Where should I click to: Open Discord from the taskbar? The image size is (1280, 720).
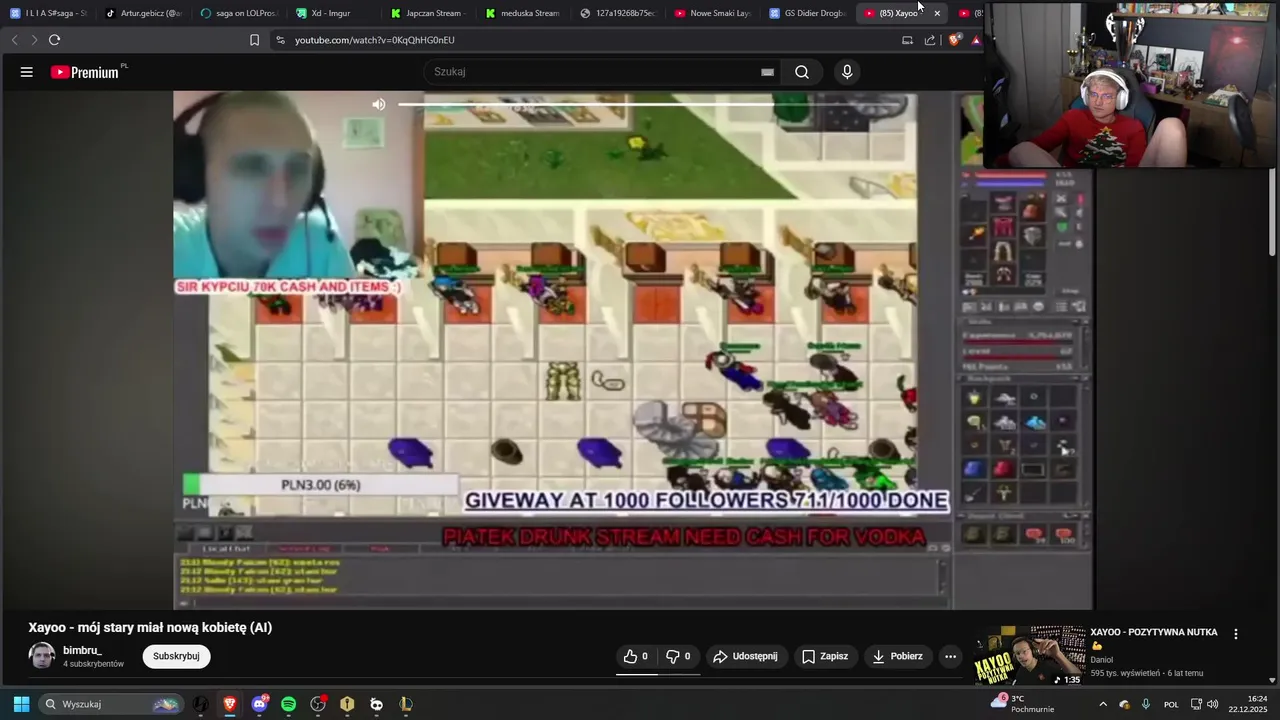[260, 704]
